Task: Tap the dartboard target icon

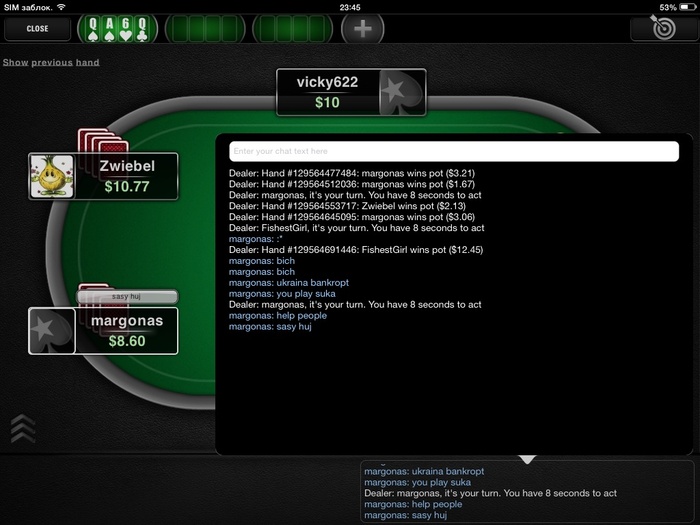Action: coord(663,28)
